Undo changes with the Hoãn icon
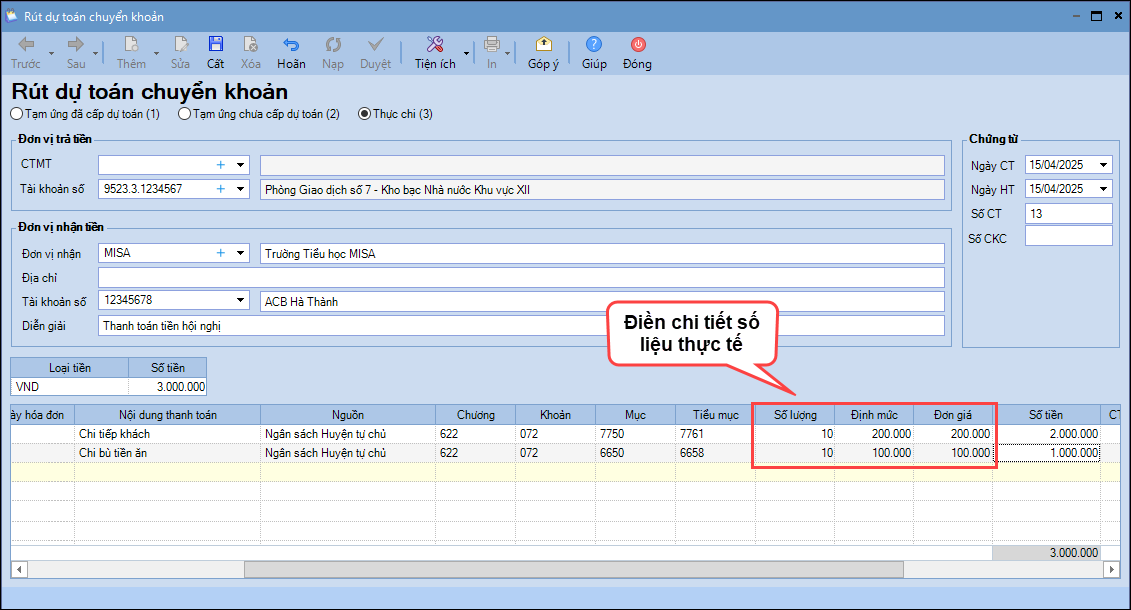1131x610 pixels. [291, 45]
